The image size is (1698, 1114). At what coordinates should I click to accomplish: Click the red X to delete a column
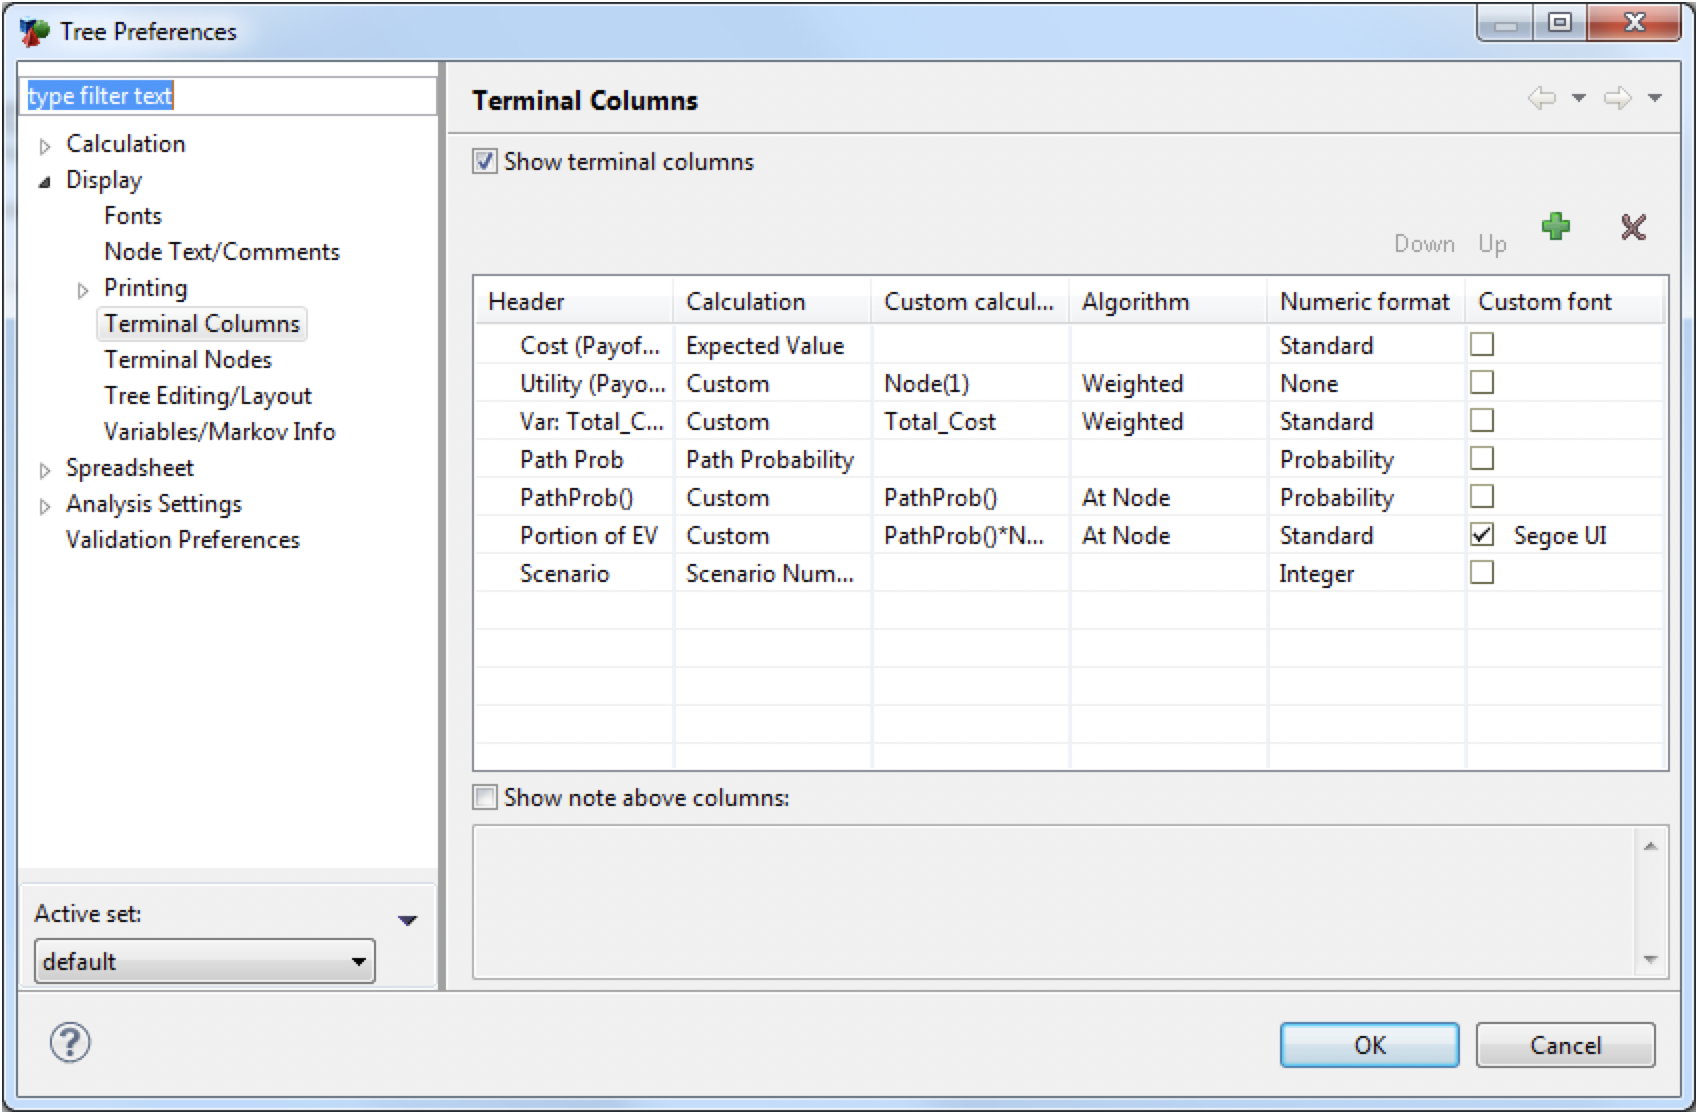[x=1632, y=228]
